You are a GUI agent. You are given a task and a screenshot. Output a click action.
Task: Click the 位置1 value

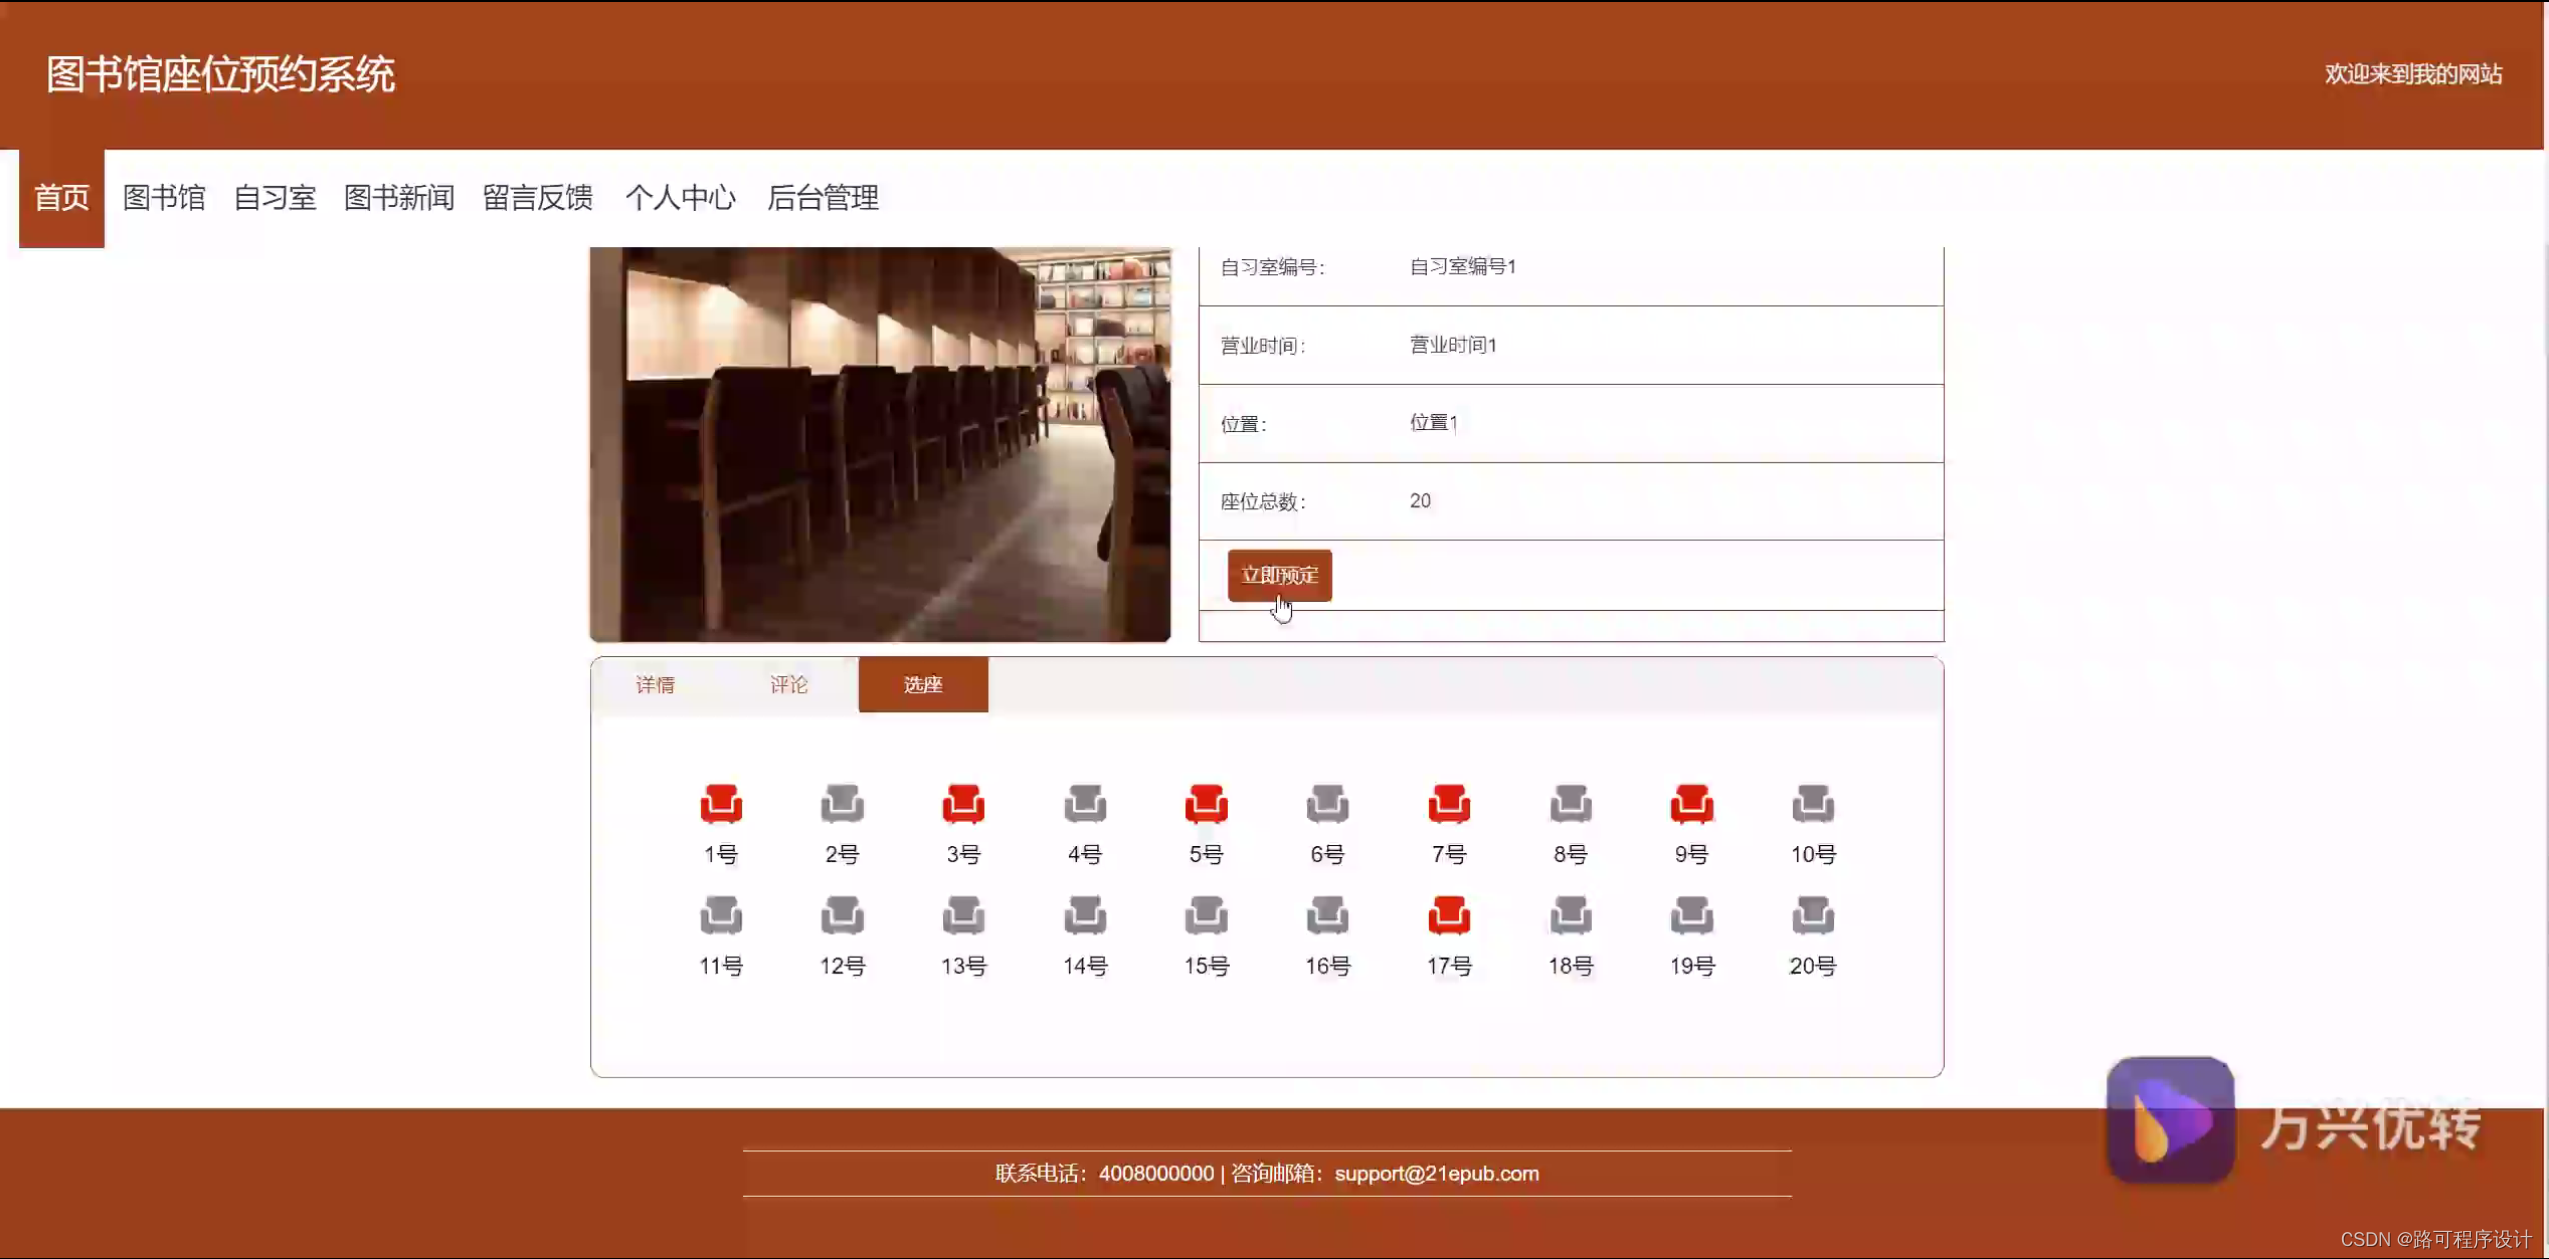(1434, 422)
